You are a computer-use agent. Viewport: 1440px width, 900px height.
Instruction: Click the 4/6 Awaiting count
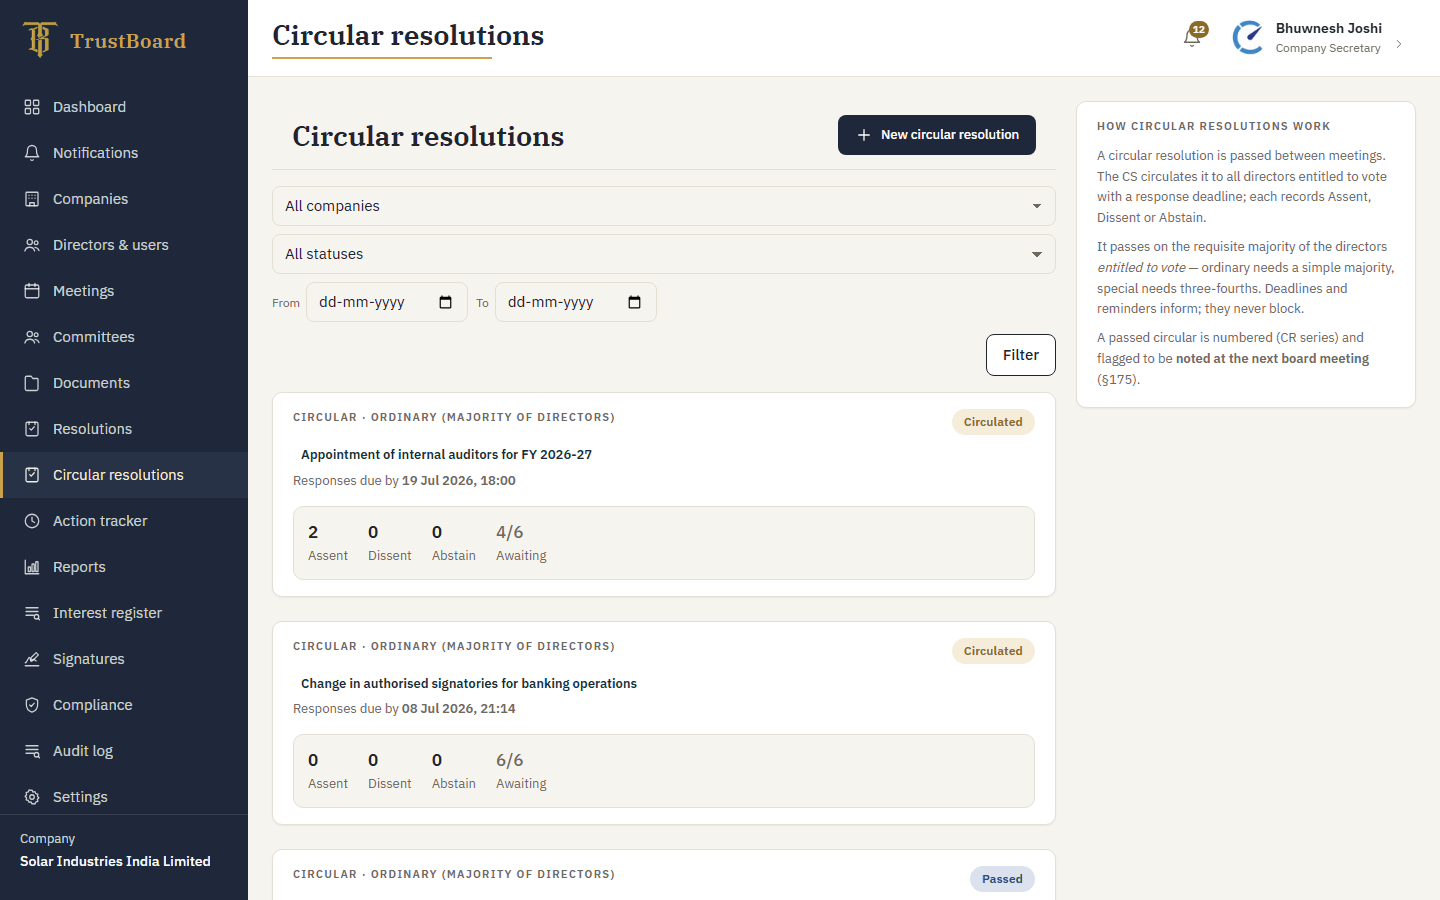click(x=510, y=532)
